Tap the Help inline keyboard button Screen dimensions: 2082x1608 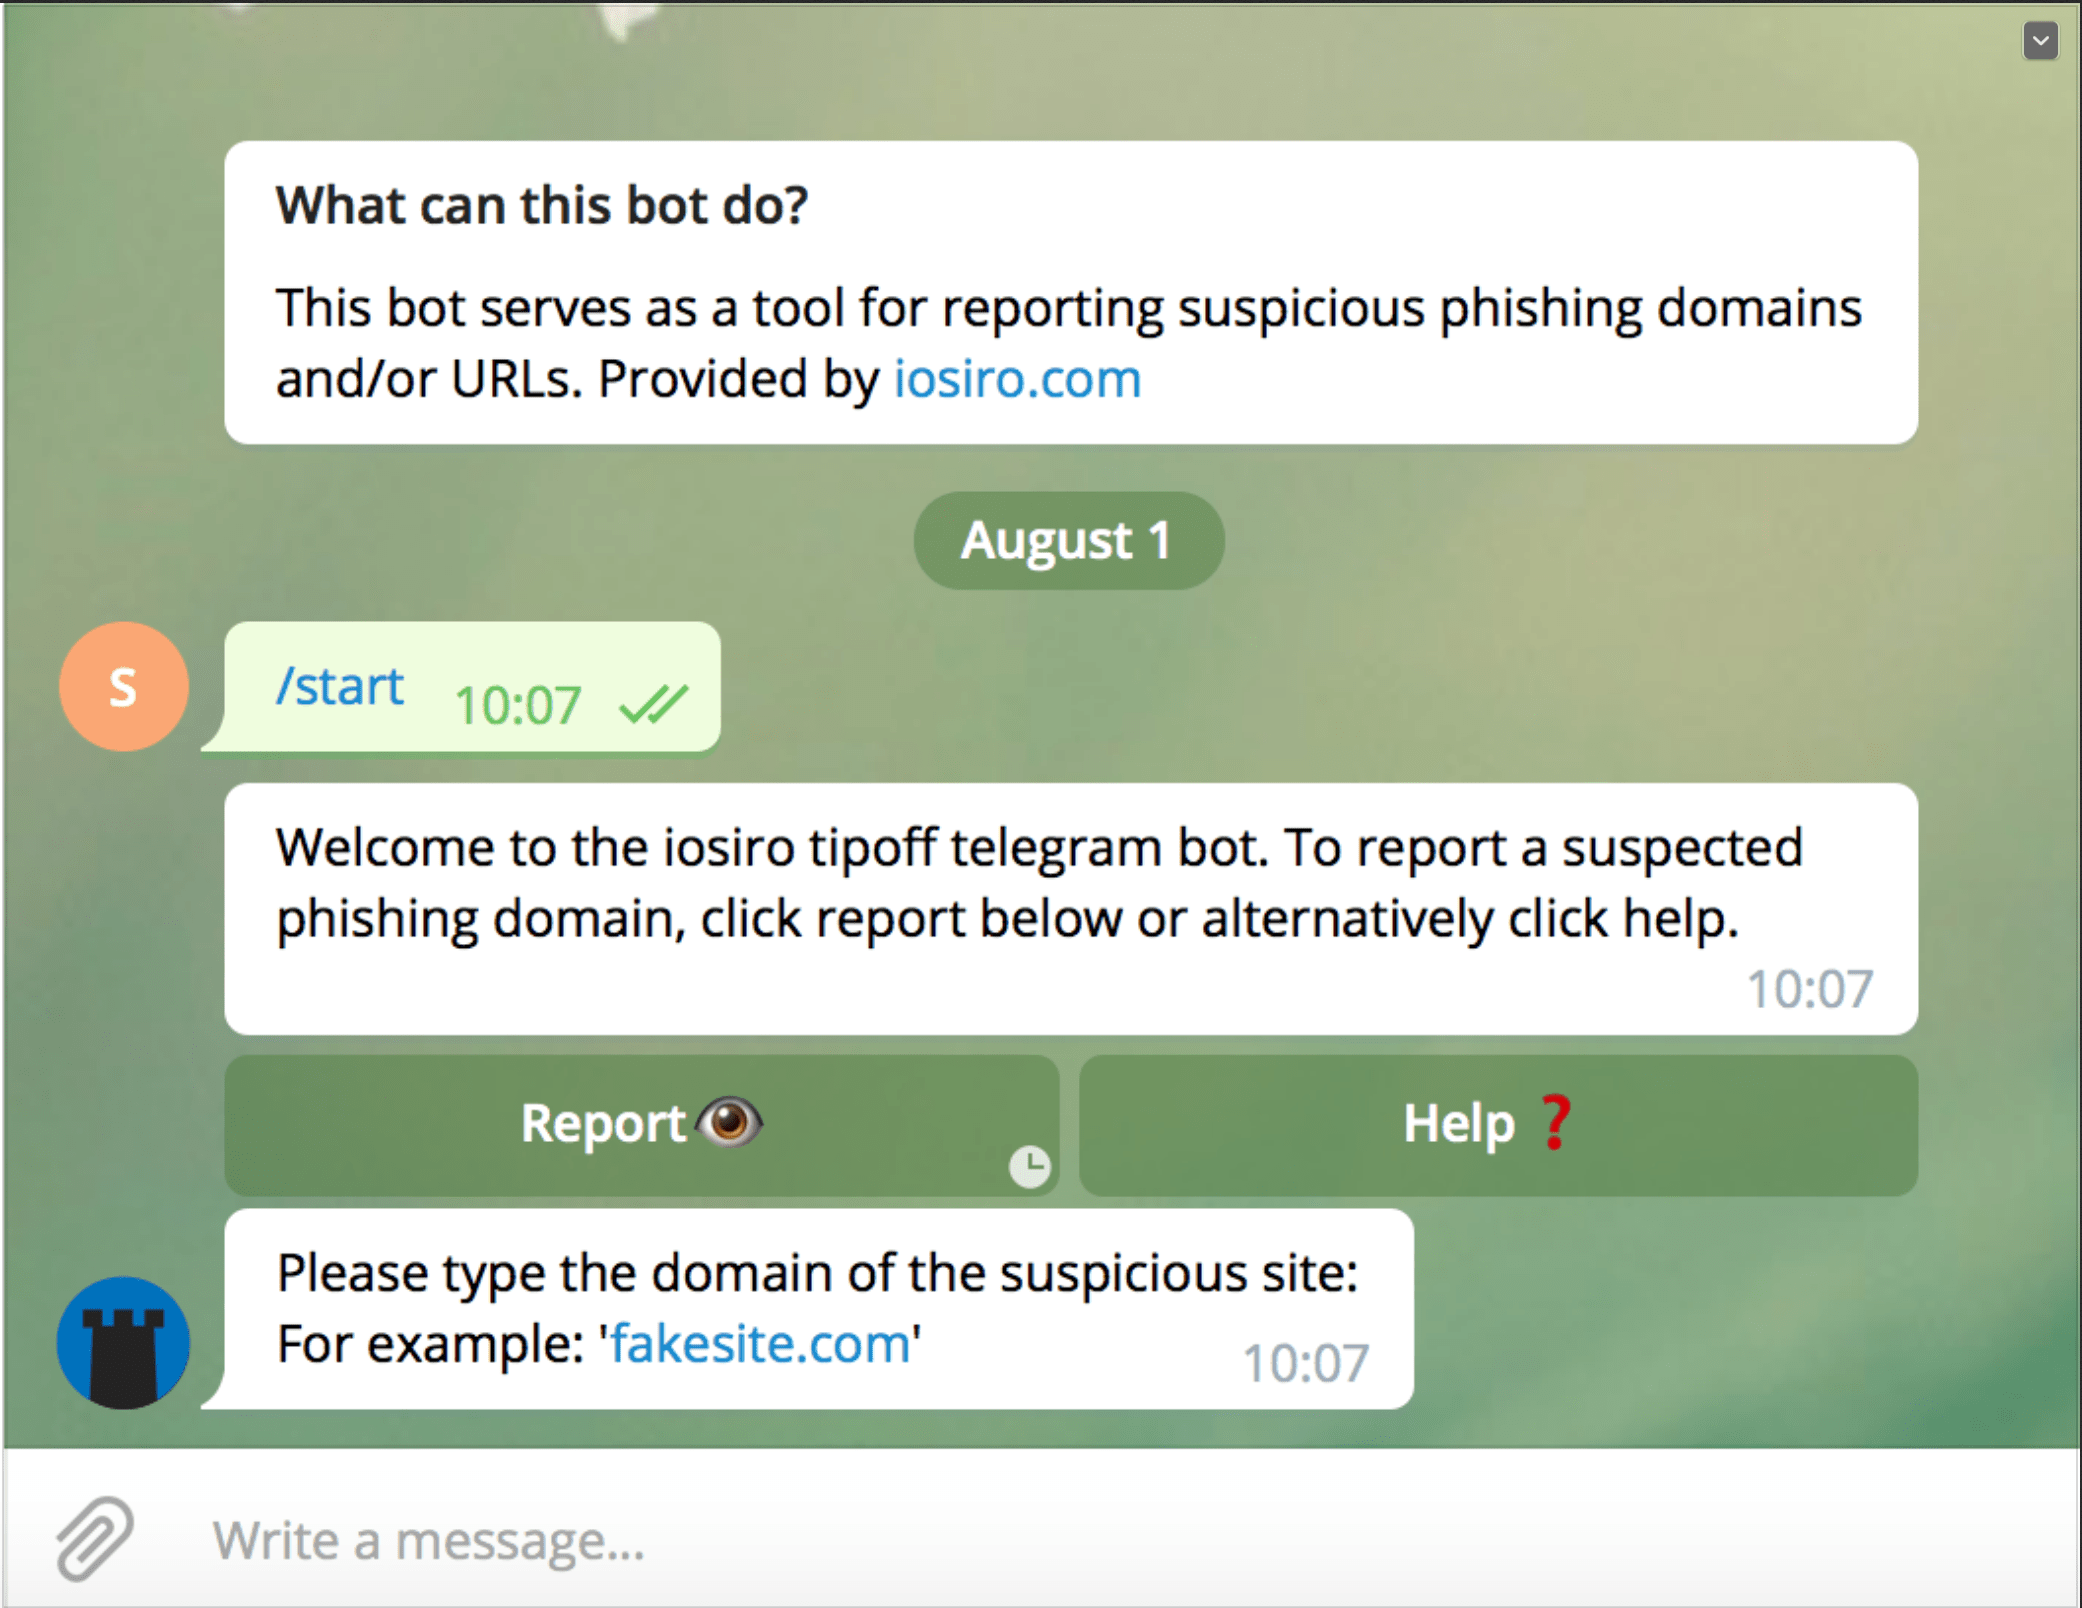pyautogui.click(x=1498, y=1125)
